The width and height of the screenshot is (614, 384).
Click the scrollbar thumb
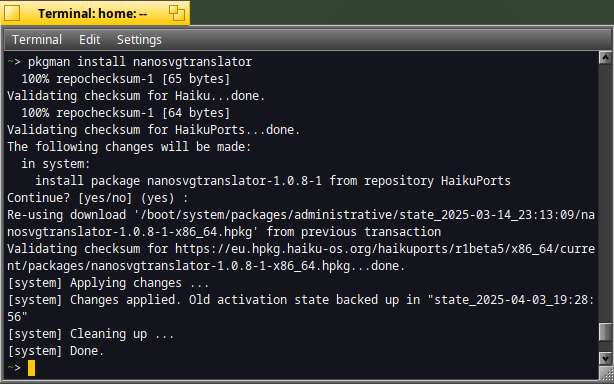[x=605, y=332]
